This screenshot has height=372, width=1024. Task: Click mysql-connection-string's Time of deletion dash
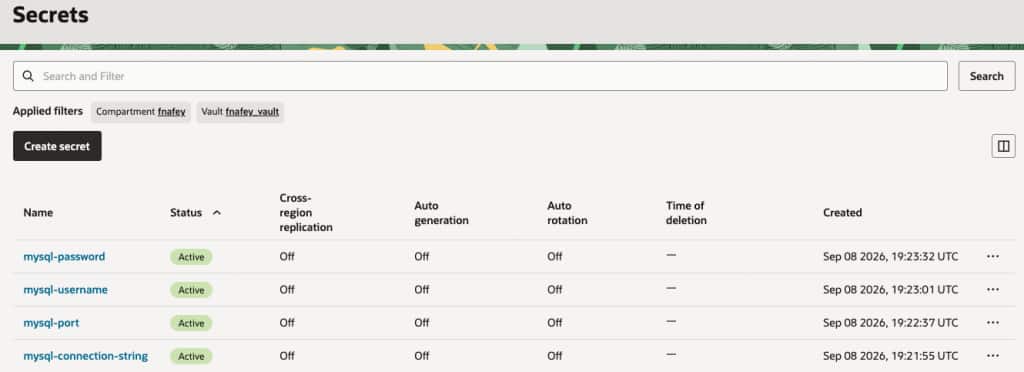[671, 354]
